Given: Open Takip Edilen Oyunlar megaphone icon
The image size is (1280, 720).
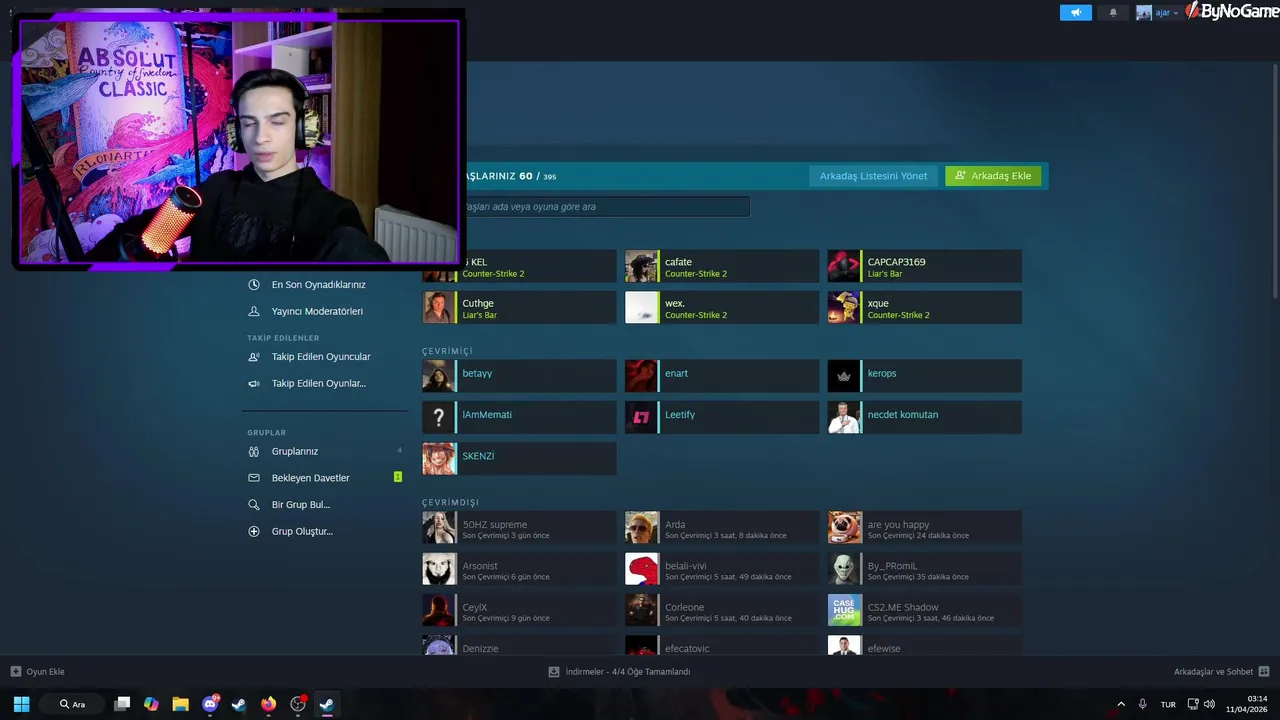Looking at the screenshot, I should (254, 383).
